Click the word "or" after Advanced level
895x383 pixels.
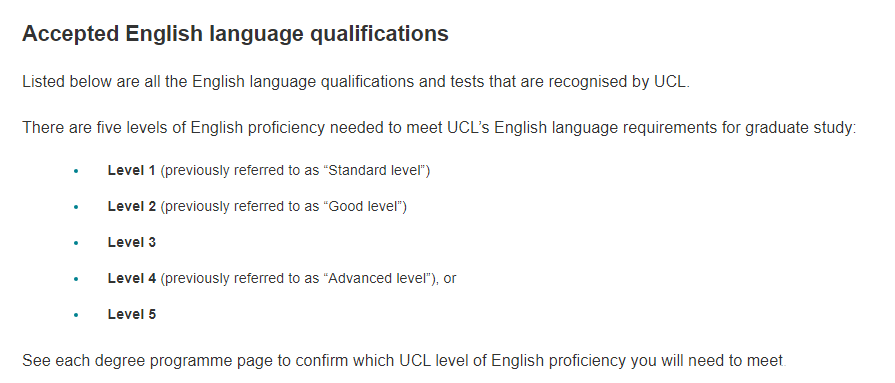click(450, 279)
